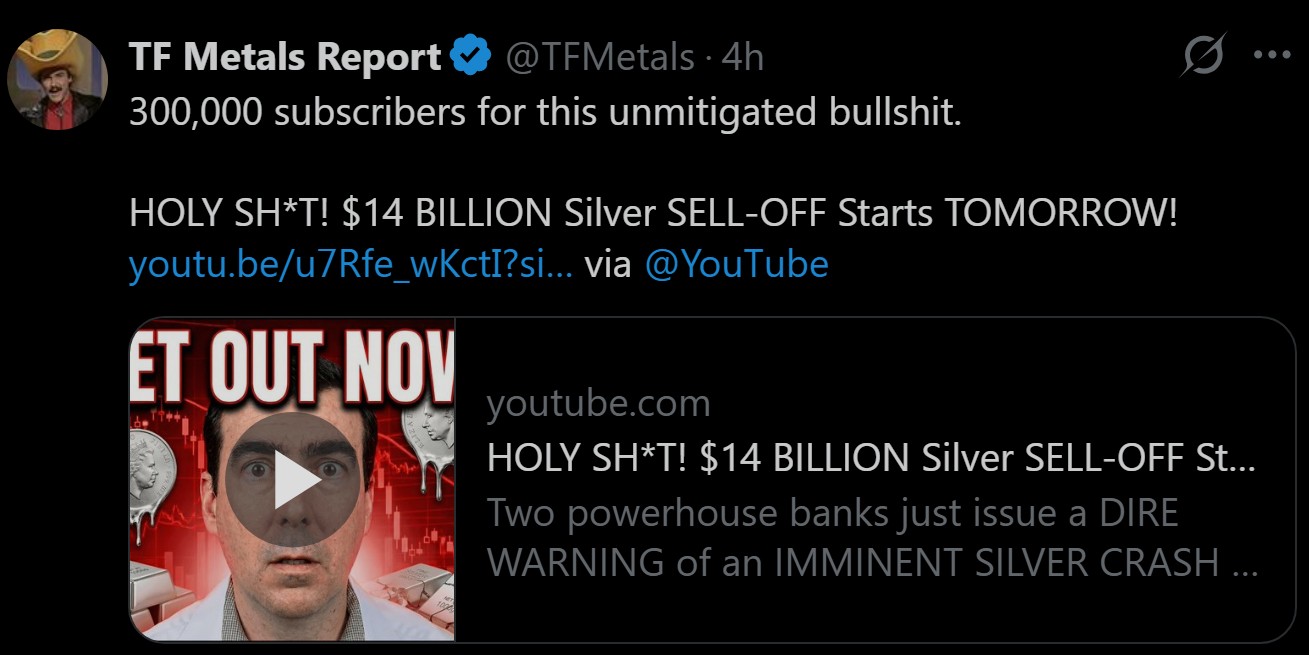This screenshot has width=1309, height=655.
Task: Click the @YouTube mention
Action: pos(736,264)
